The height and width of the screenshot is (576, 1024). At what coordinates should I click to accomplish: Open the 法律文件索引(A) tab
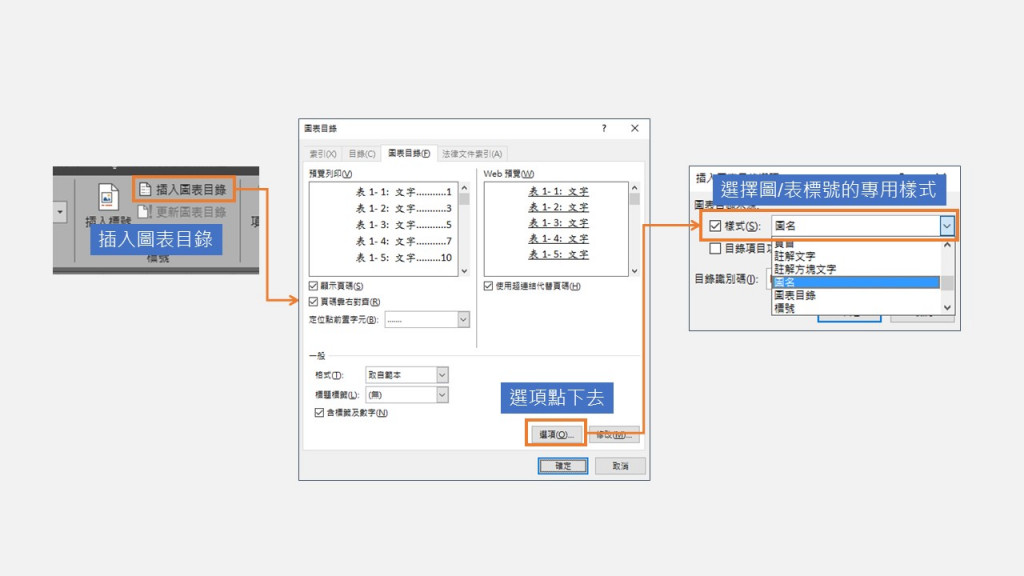coord(472,154)
